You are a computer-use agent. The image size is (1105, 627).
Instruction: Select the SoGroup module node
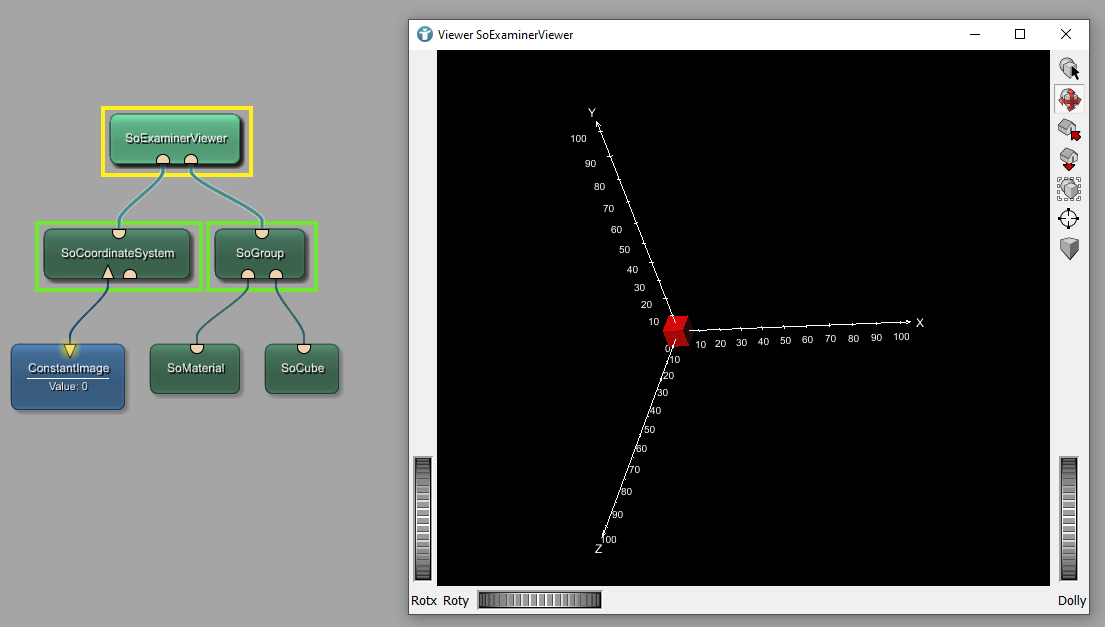[260, 253]
